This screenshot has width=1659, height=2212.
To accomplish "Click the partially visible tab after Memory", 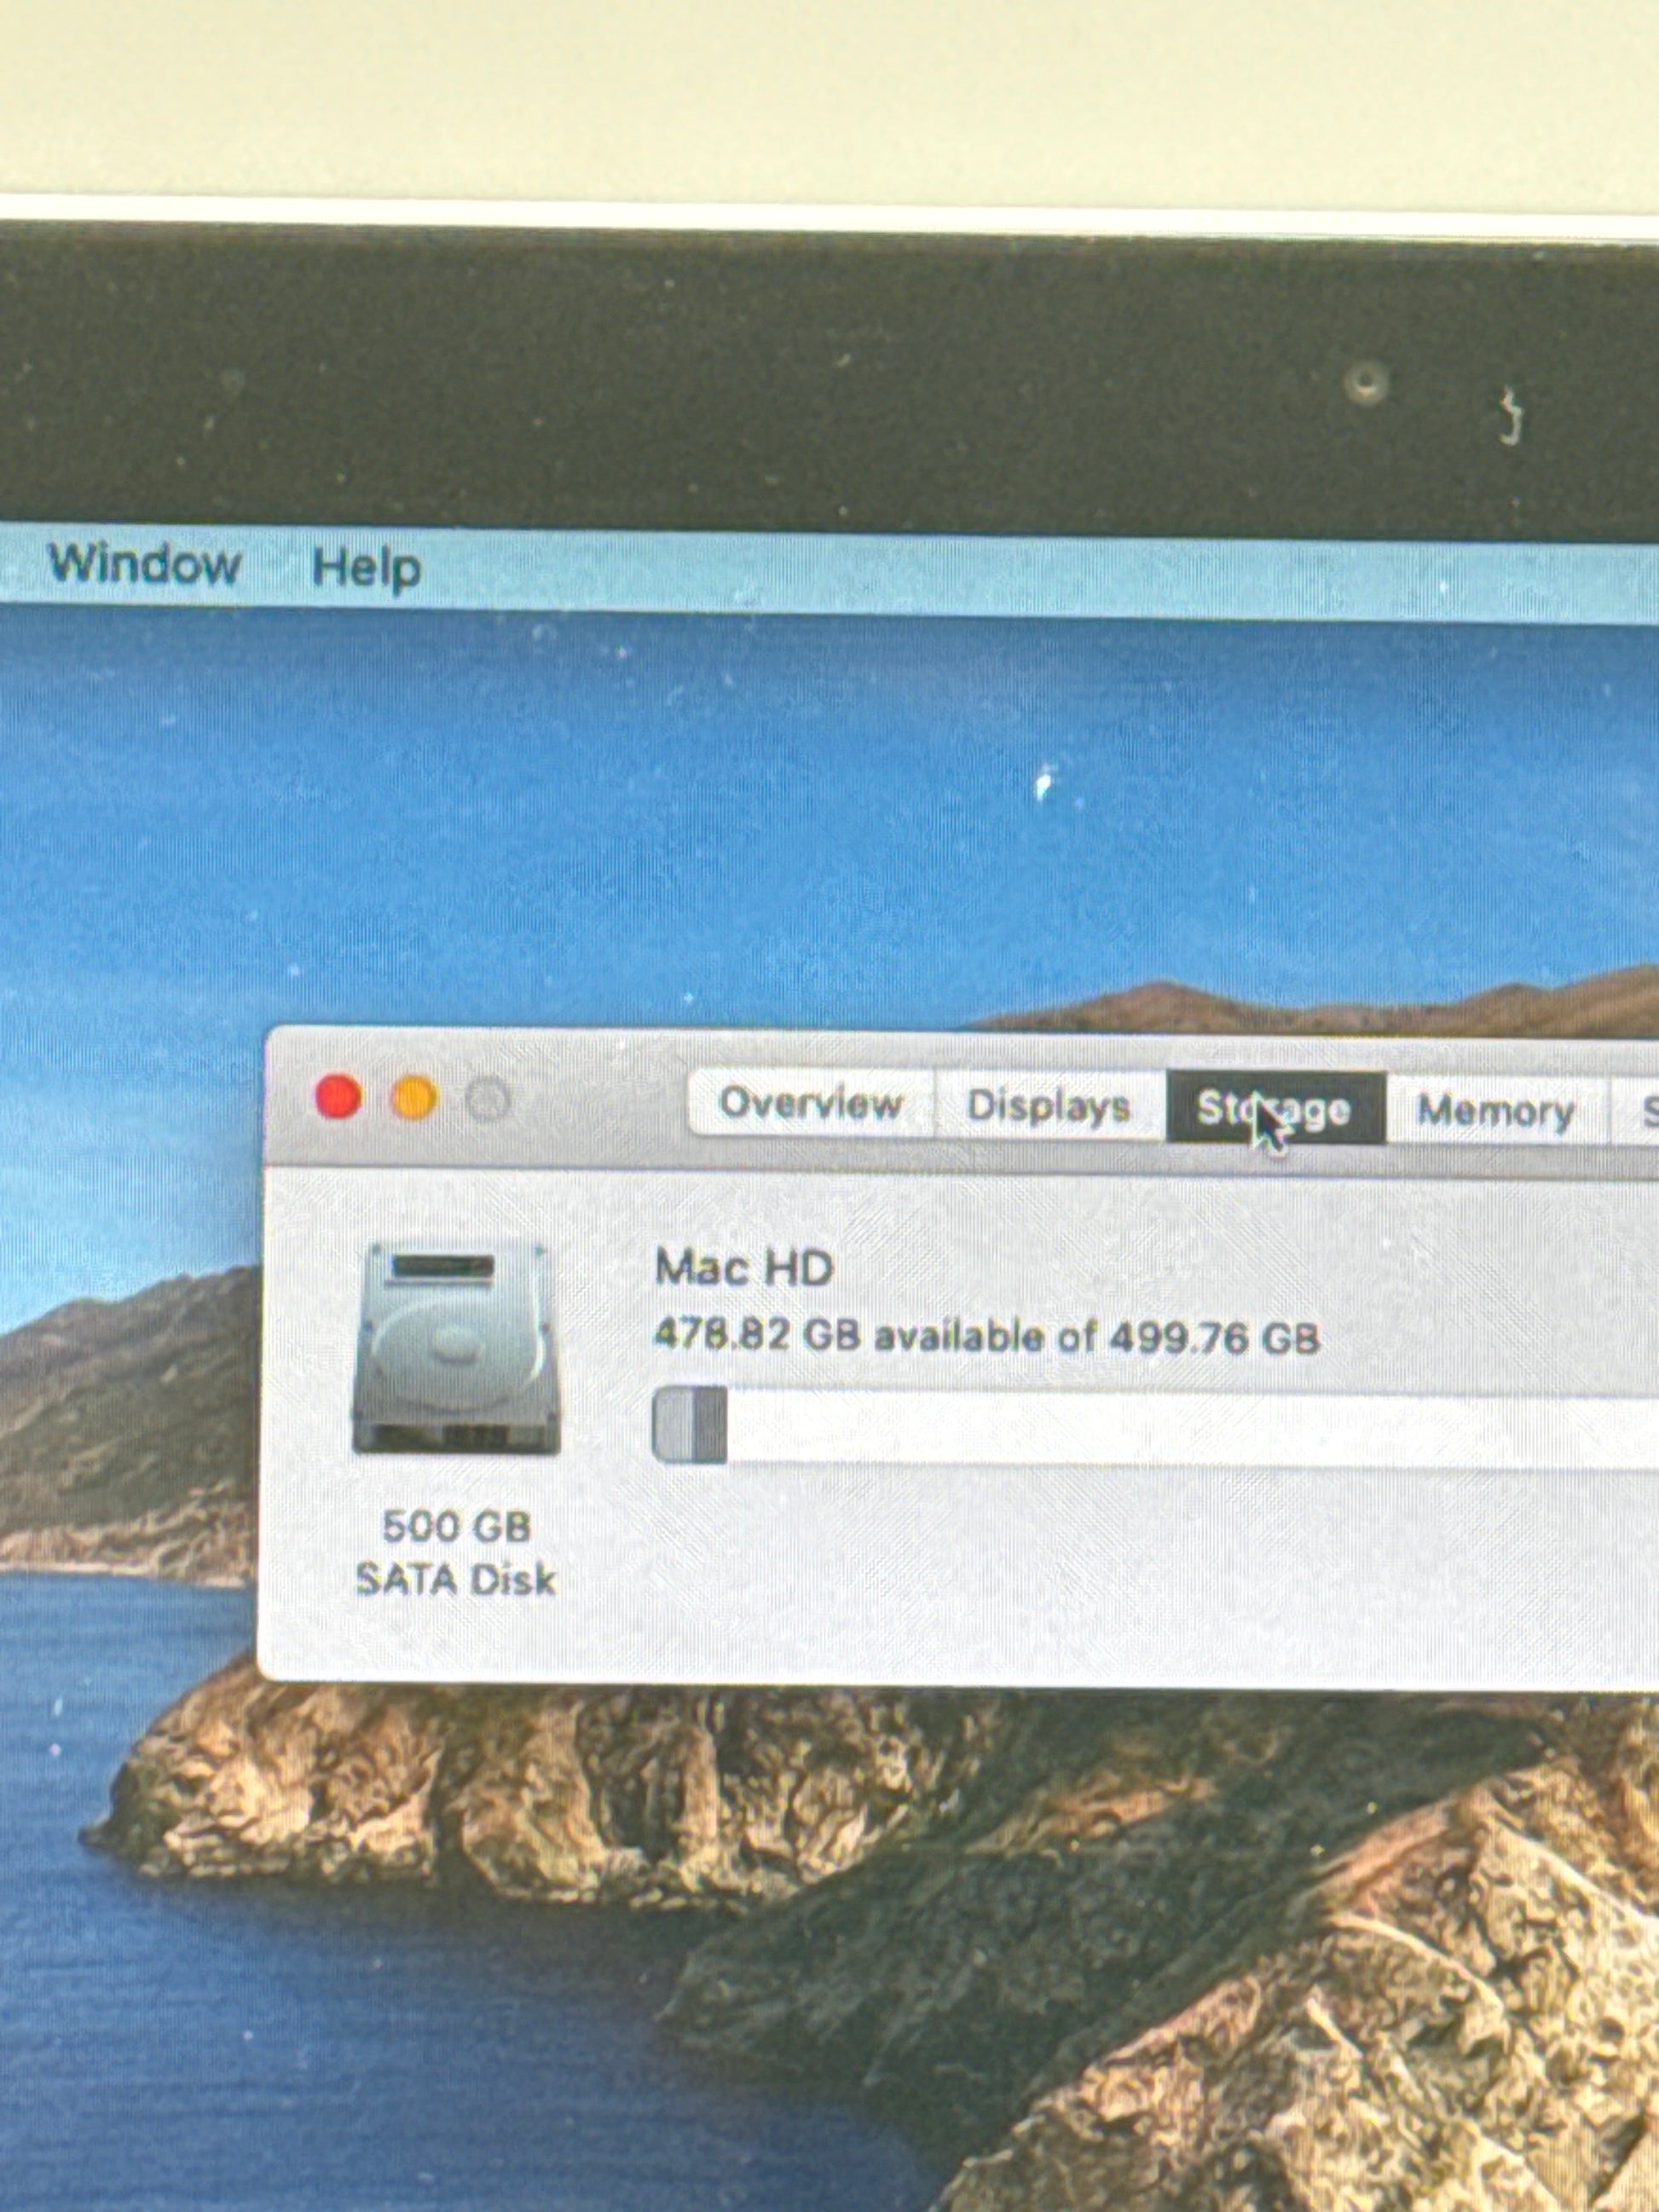I will (x=1642, y=1113).
